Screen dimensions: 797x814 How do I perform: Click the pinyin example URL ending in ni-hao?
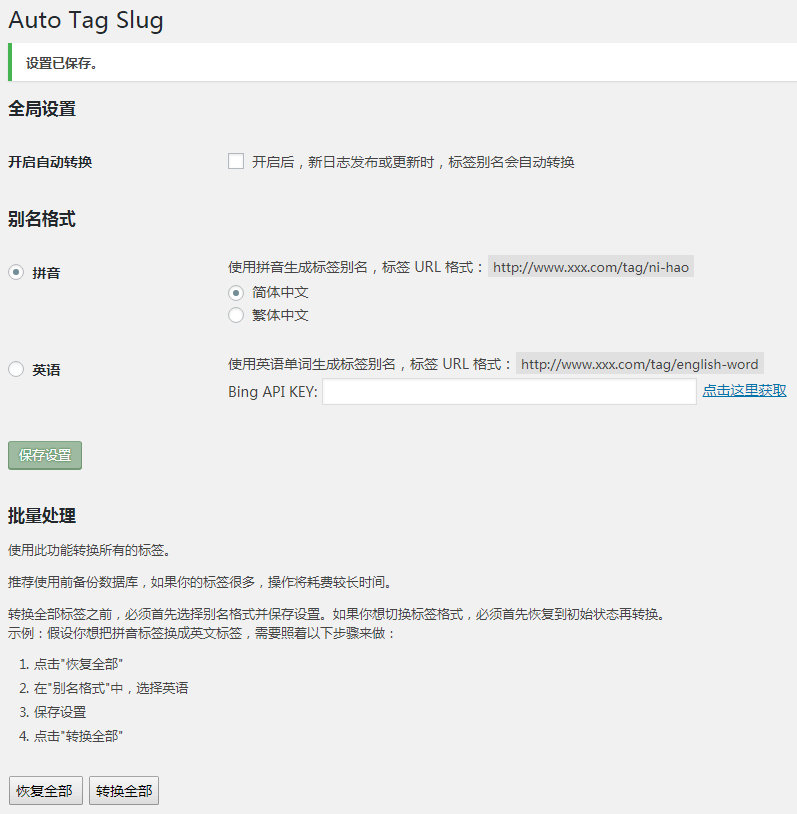[x=591, y=267]
